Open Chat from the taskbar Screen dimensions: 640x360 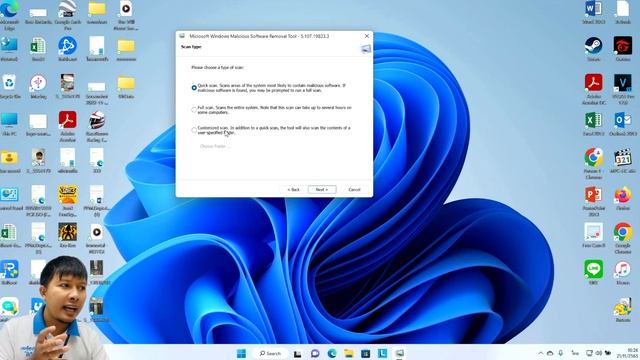pos(315,353)
